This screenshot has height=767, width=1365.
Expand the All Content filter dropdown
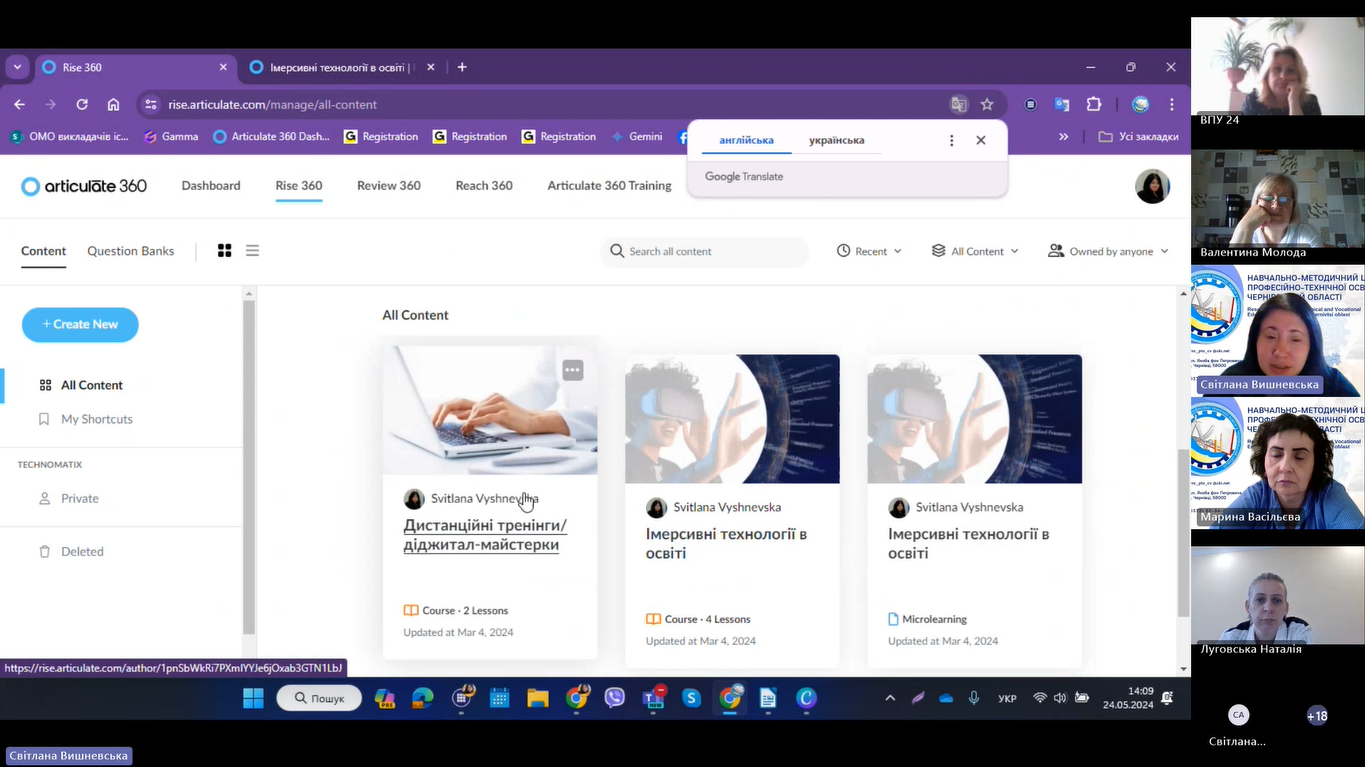point(975,252)
